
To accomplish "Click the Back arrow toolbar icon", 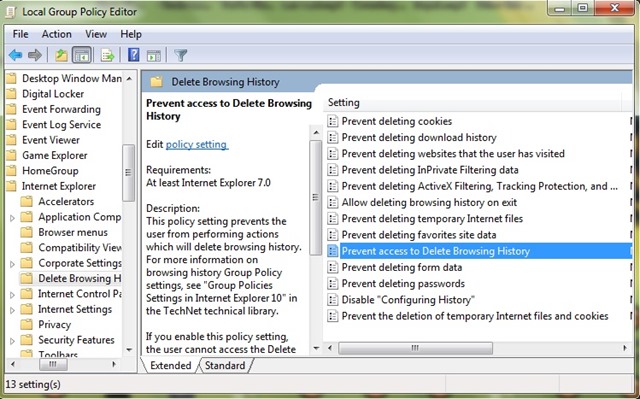I will pos(16,55).
